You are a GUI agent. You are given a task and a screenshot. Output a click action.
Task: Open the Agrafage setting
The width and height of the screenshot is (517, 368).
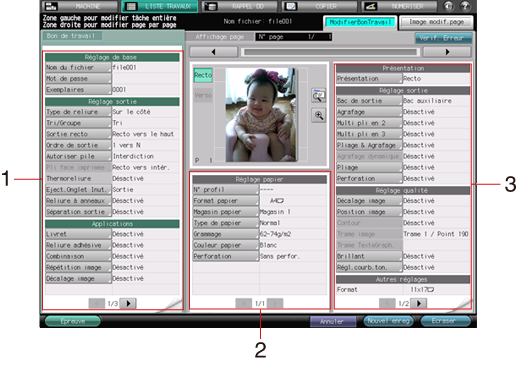click(369, 112)
